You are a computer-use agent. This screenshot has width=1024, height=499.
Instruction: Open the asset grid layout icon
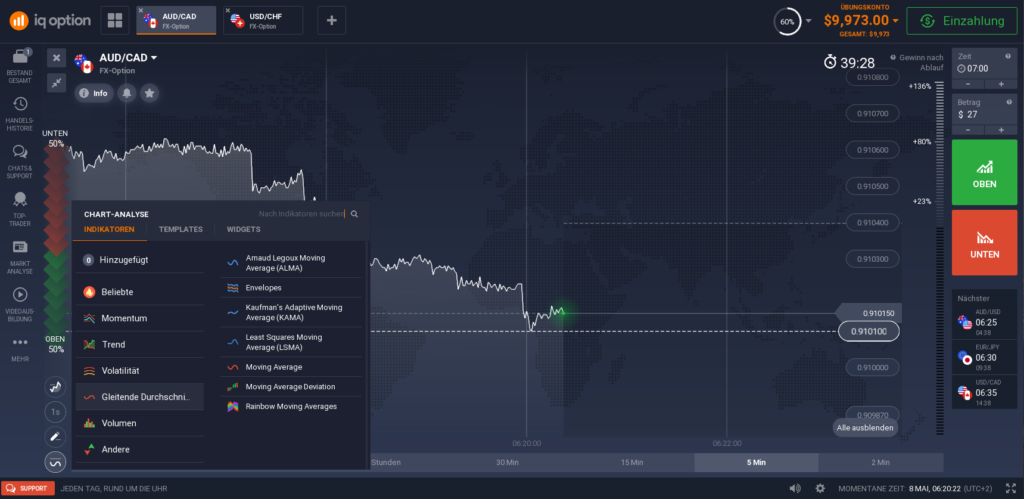pos(115,20)
